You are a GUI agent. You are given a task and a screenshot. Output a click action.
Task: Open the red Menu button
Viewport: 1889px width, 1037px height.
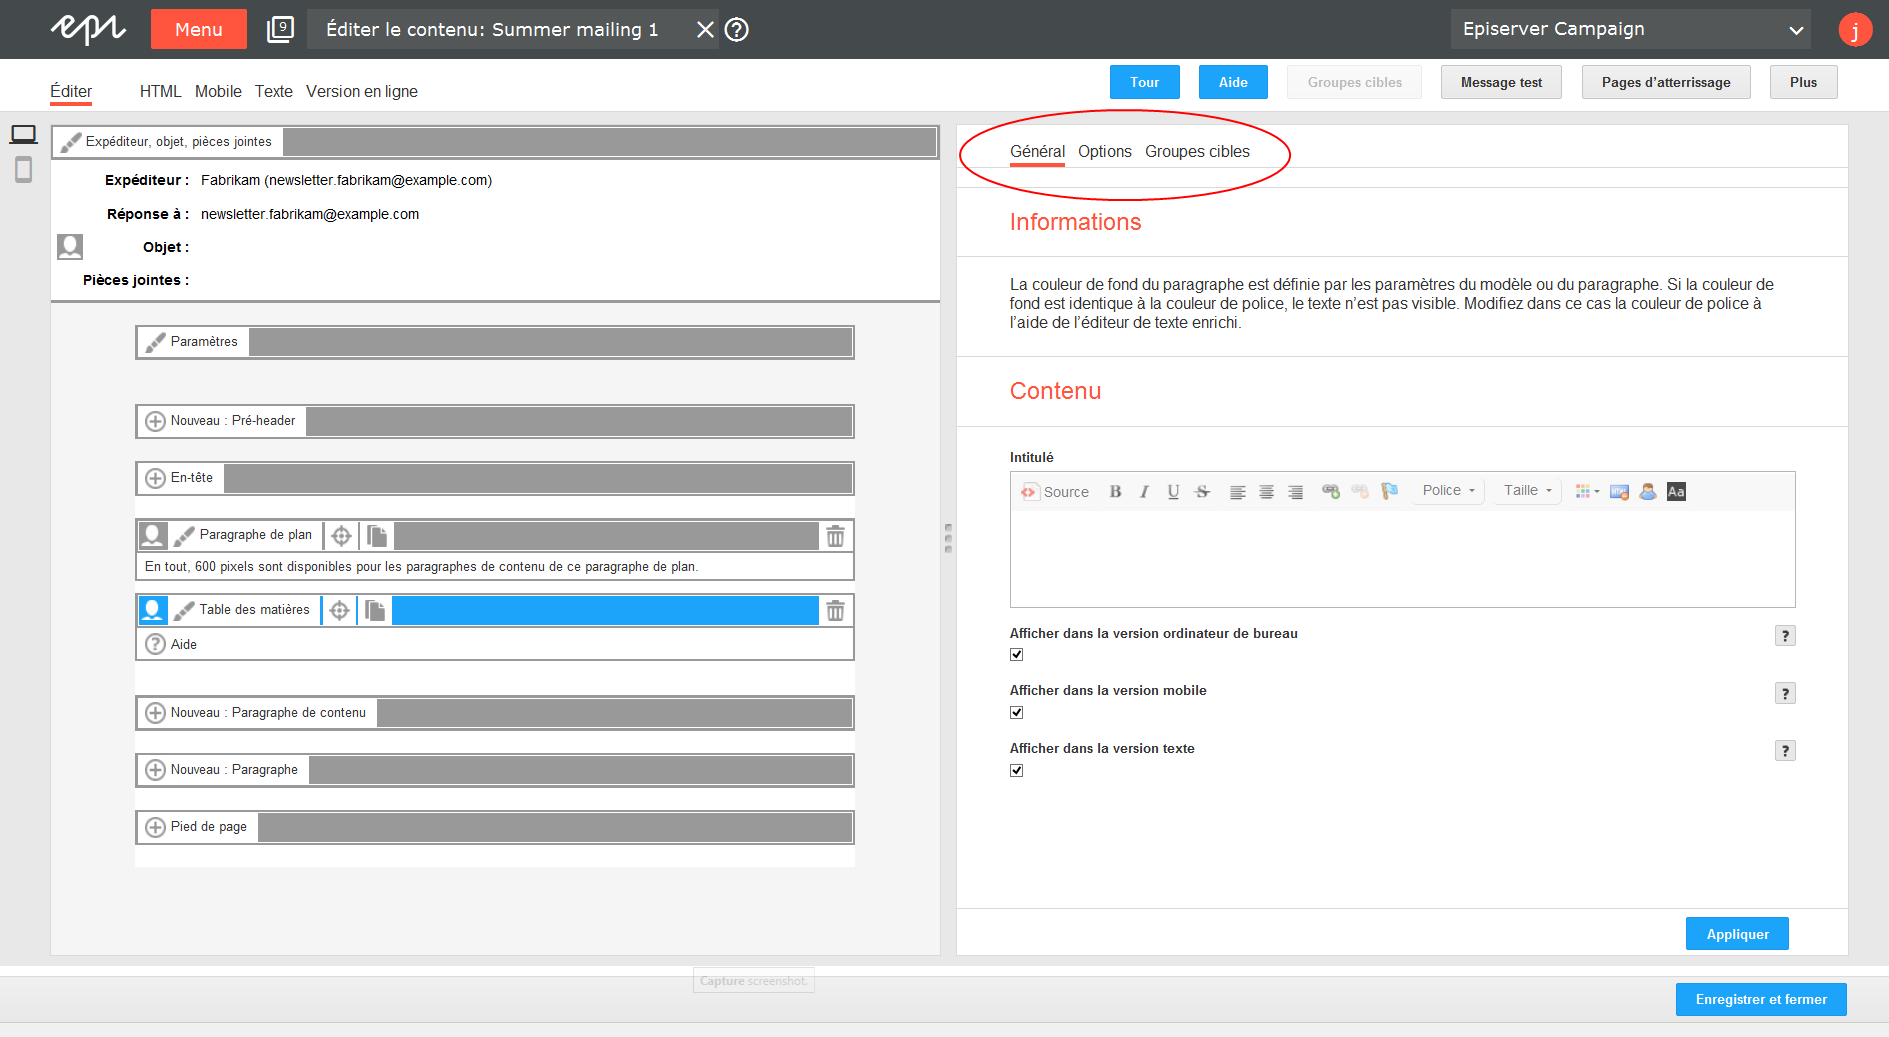pyautogui.click(x=199, y=29)
